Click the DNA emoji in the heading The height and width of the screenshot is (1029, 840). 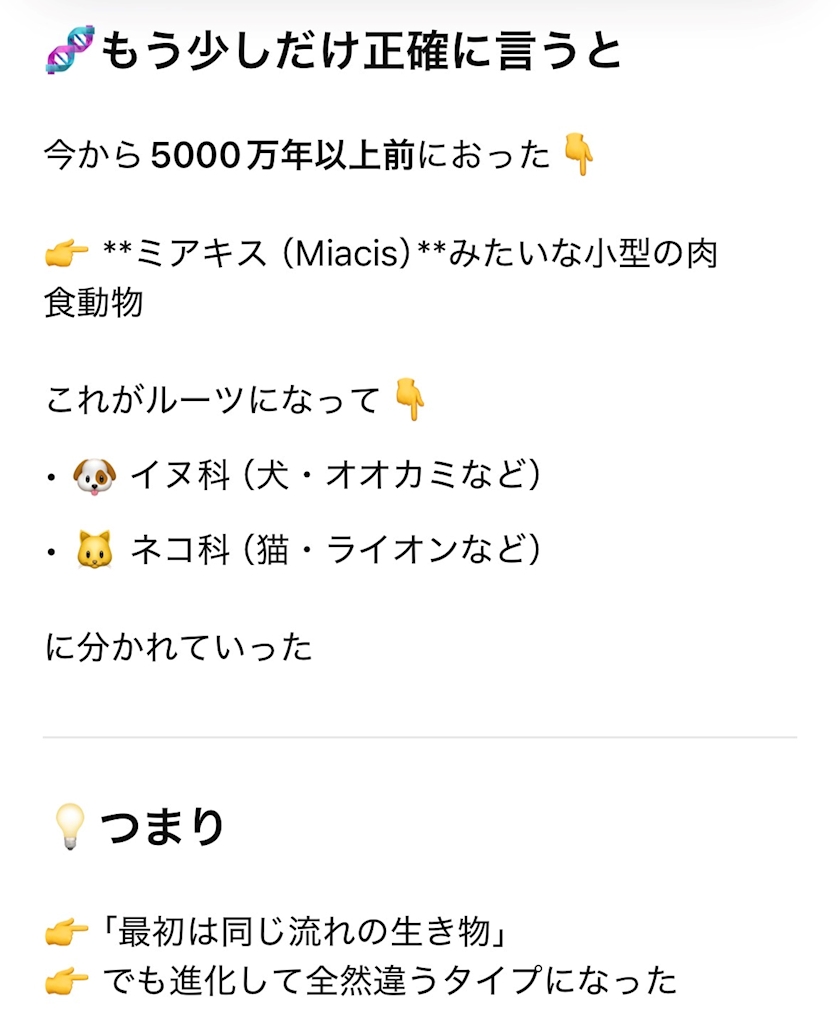click(69, 50)
